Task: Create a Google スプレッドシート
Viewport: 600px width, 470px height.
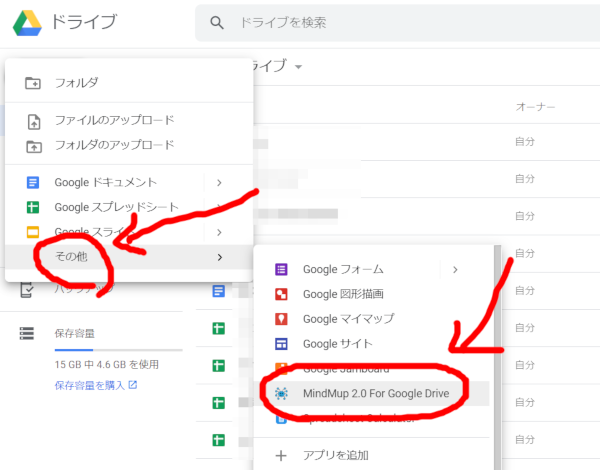Action: [x=117, y=207]
